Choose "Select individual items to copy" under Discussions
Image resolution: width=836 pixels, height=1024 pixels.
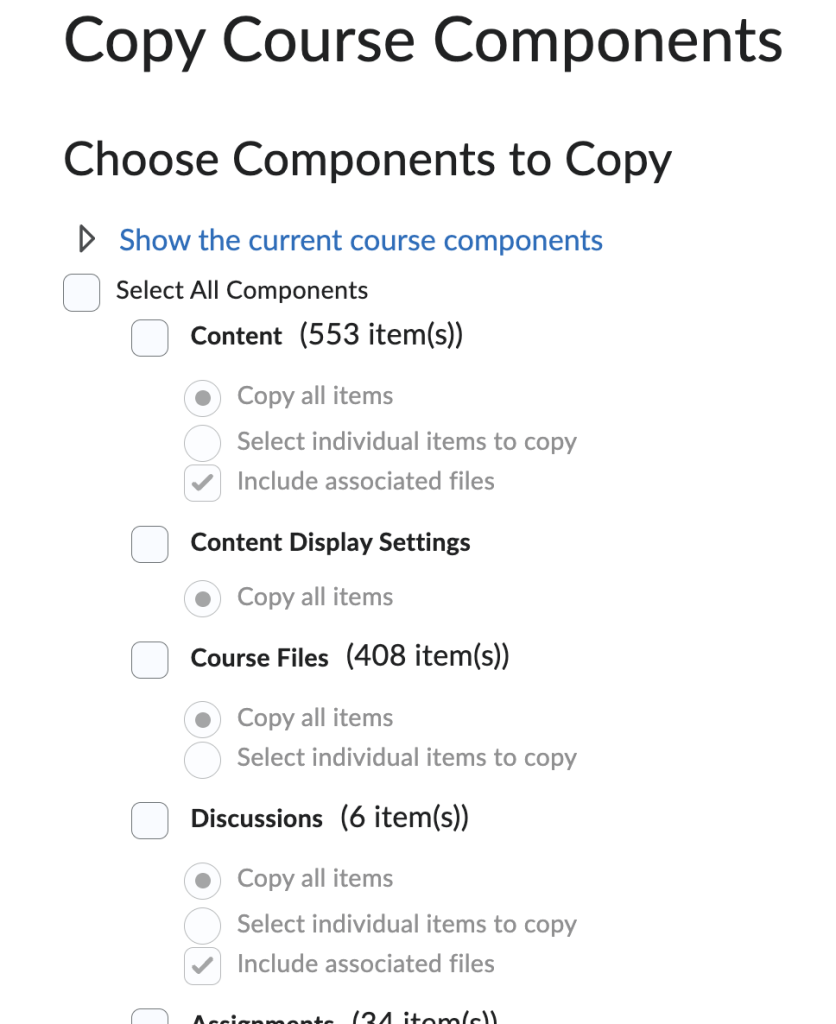202,925
